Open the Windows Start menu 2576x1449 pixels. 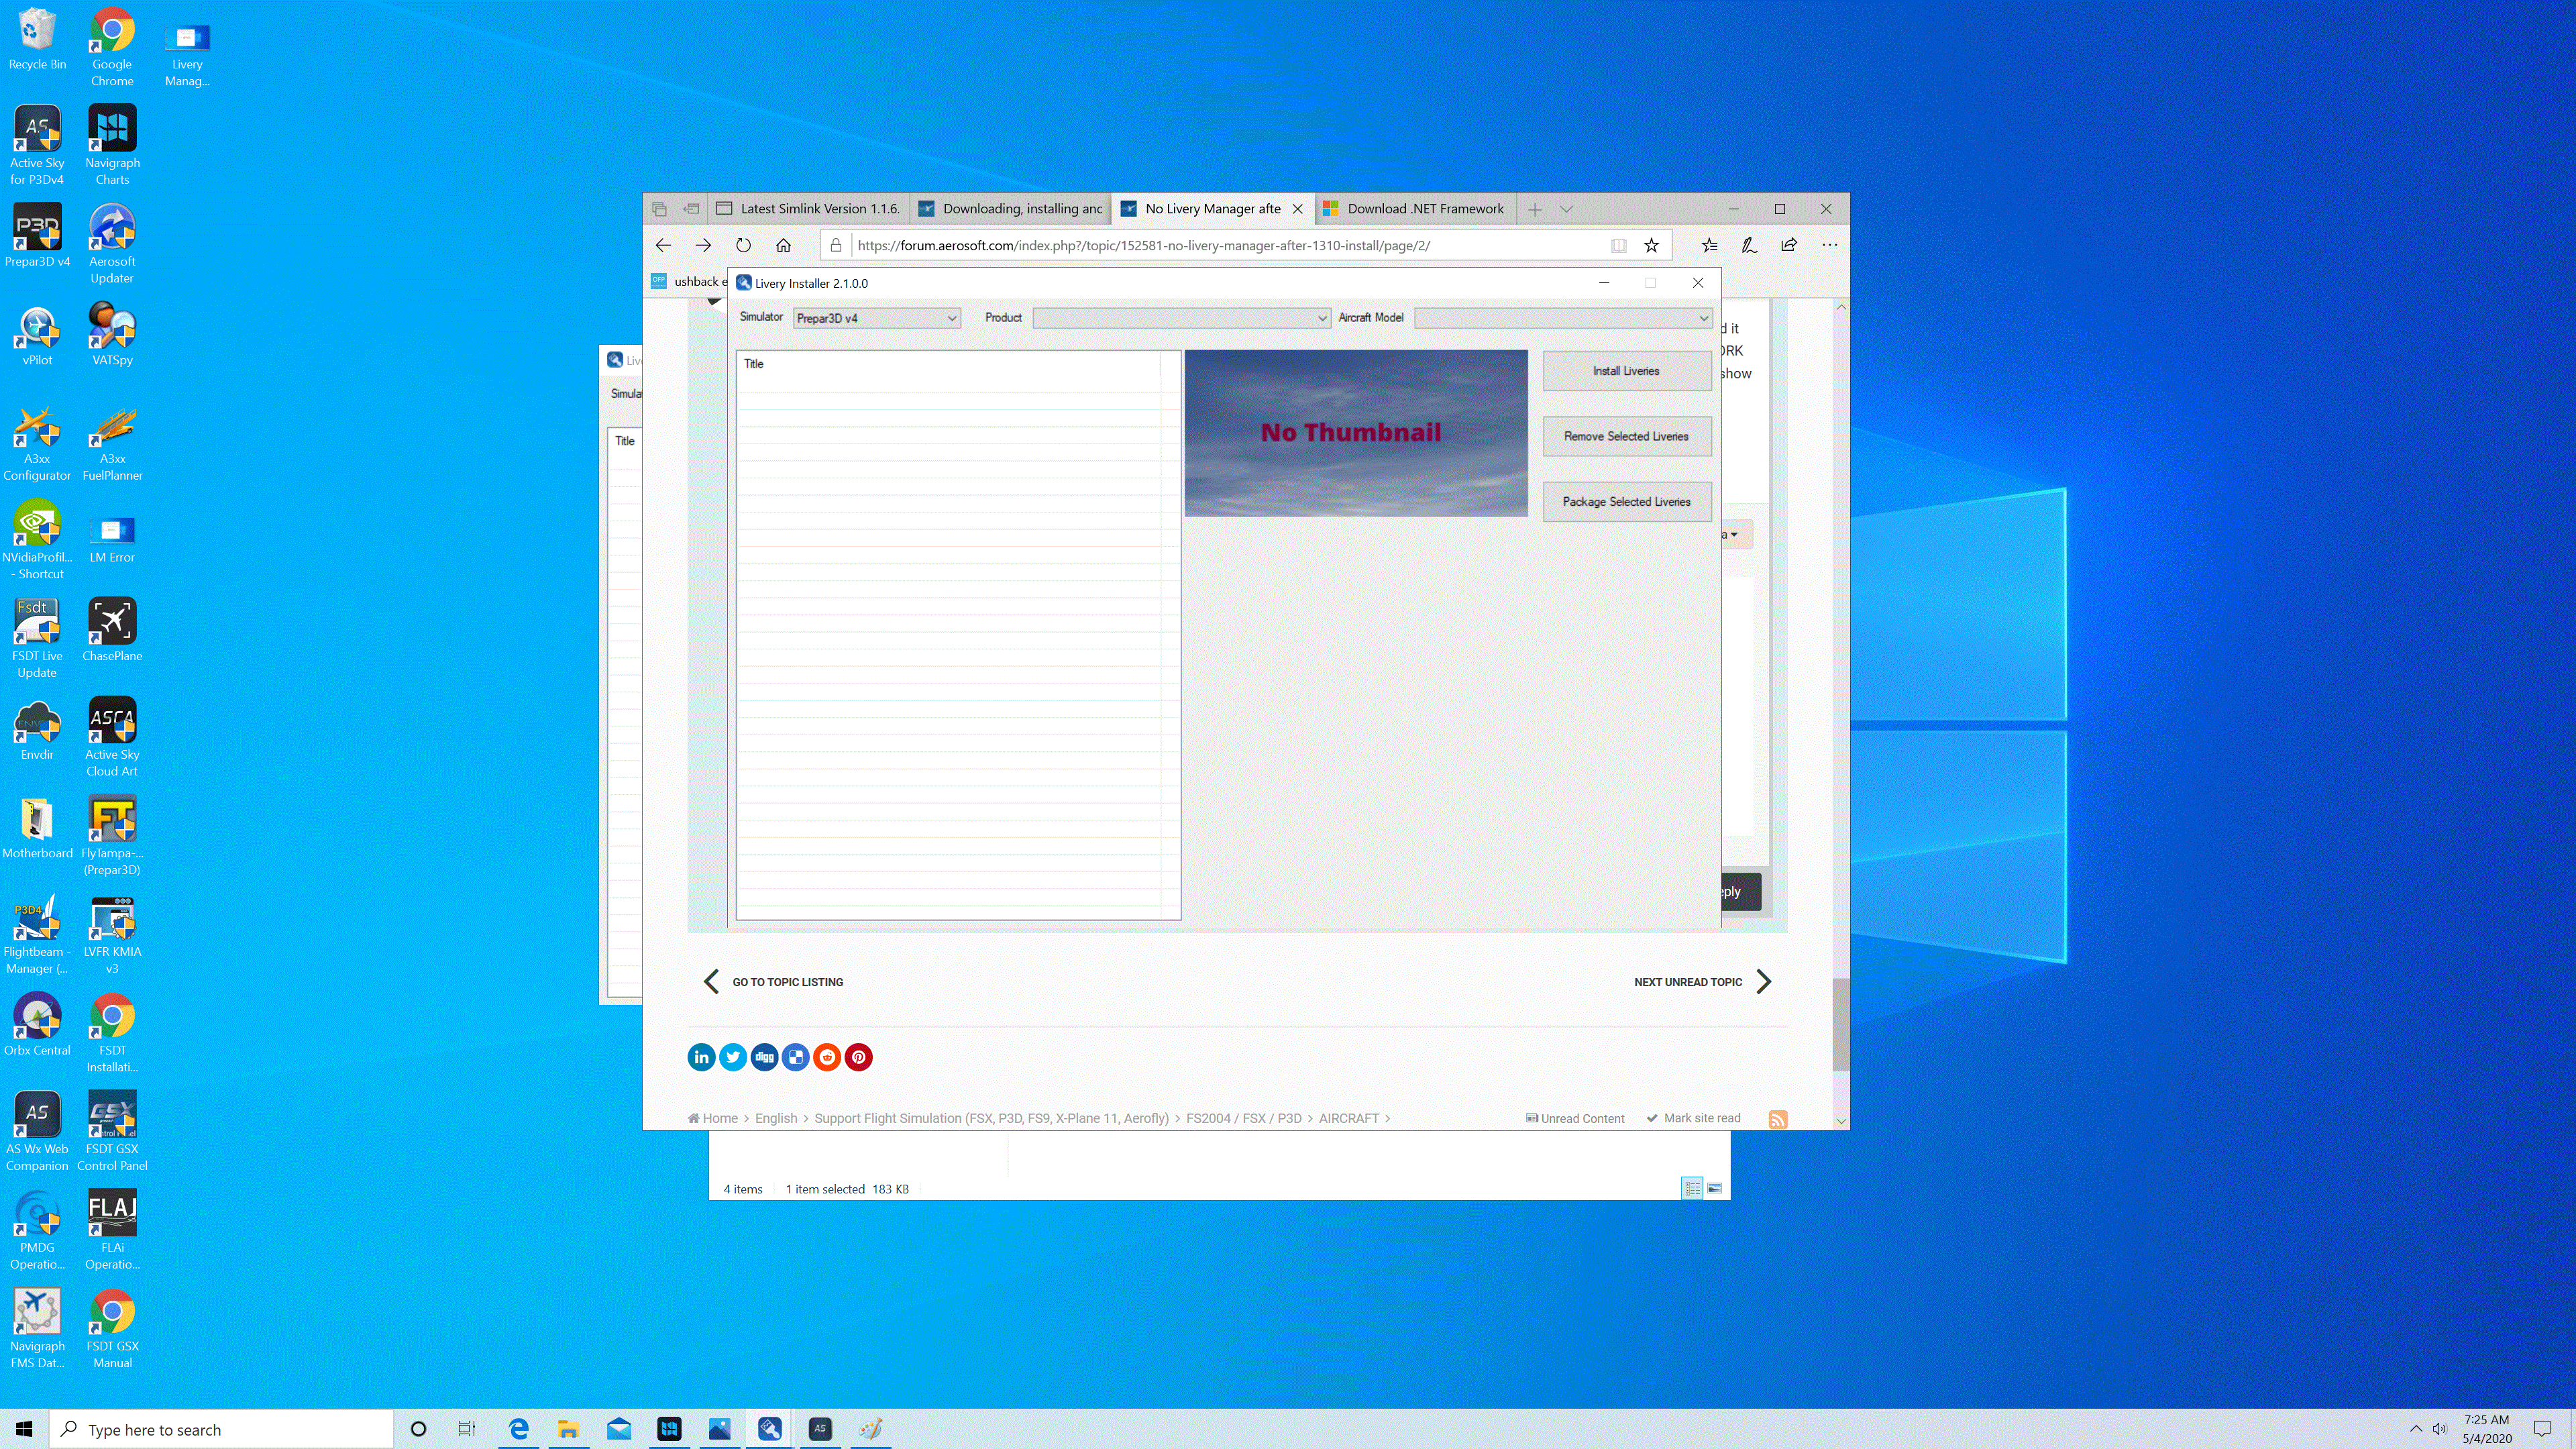click(x=24, y=1429)
